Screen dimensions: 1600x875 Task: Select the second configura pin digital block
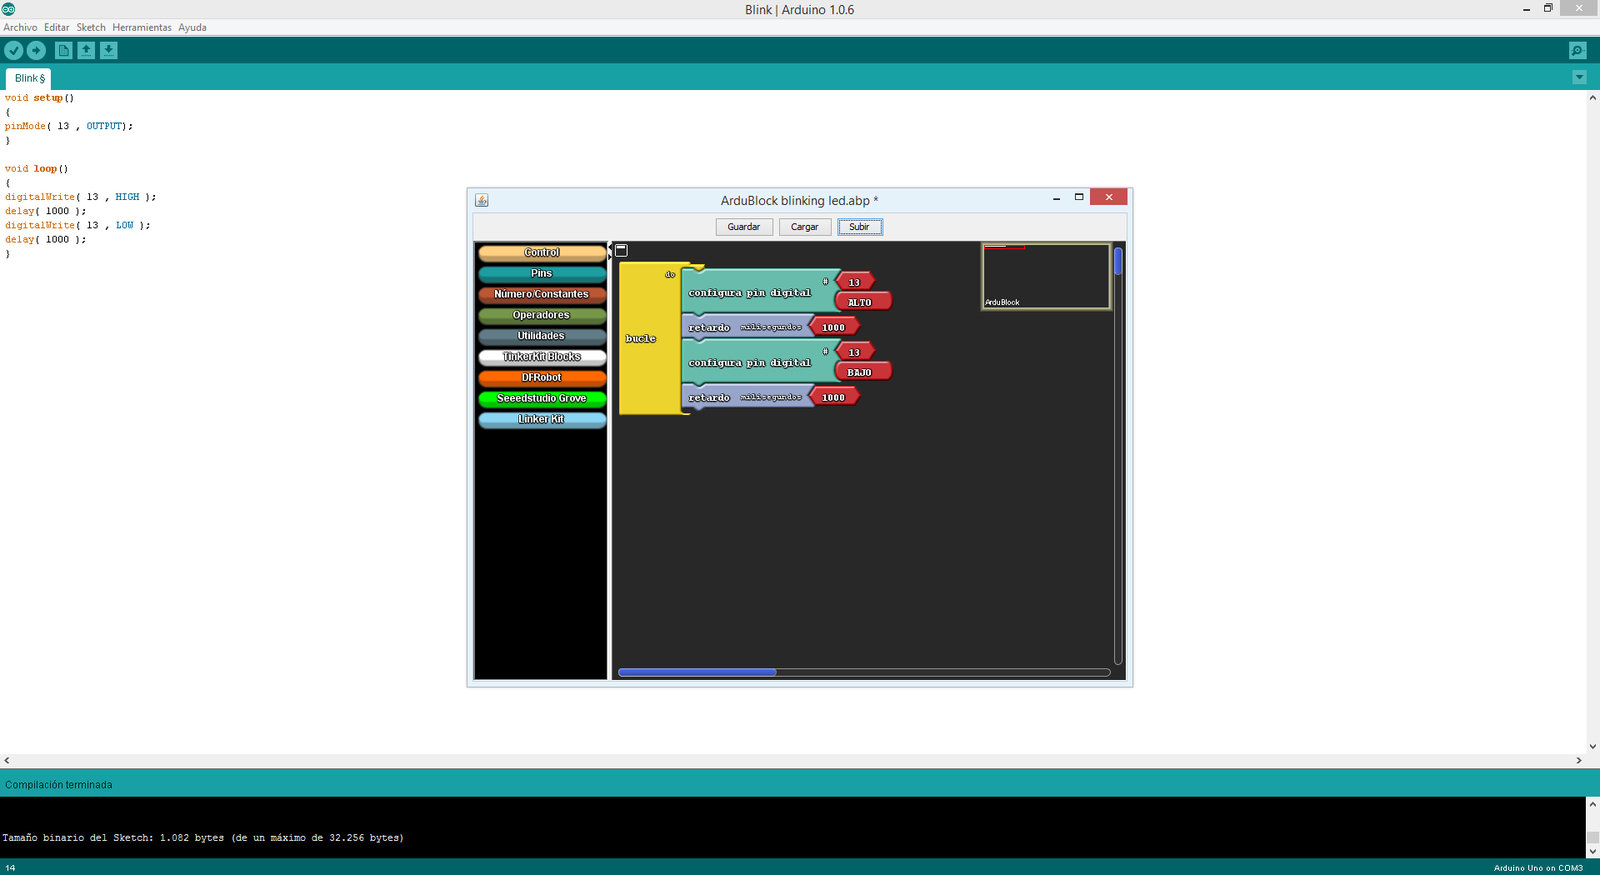(x=750, y=363)
